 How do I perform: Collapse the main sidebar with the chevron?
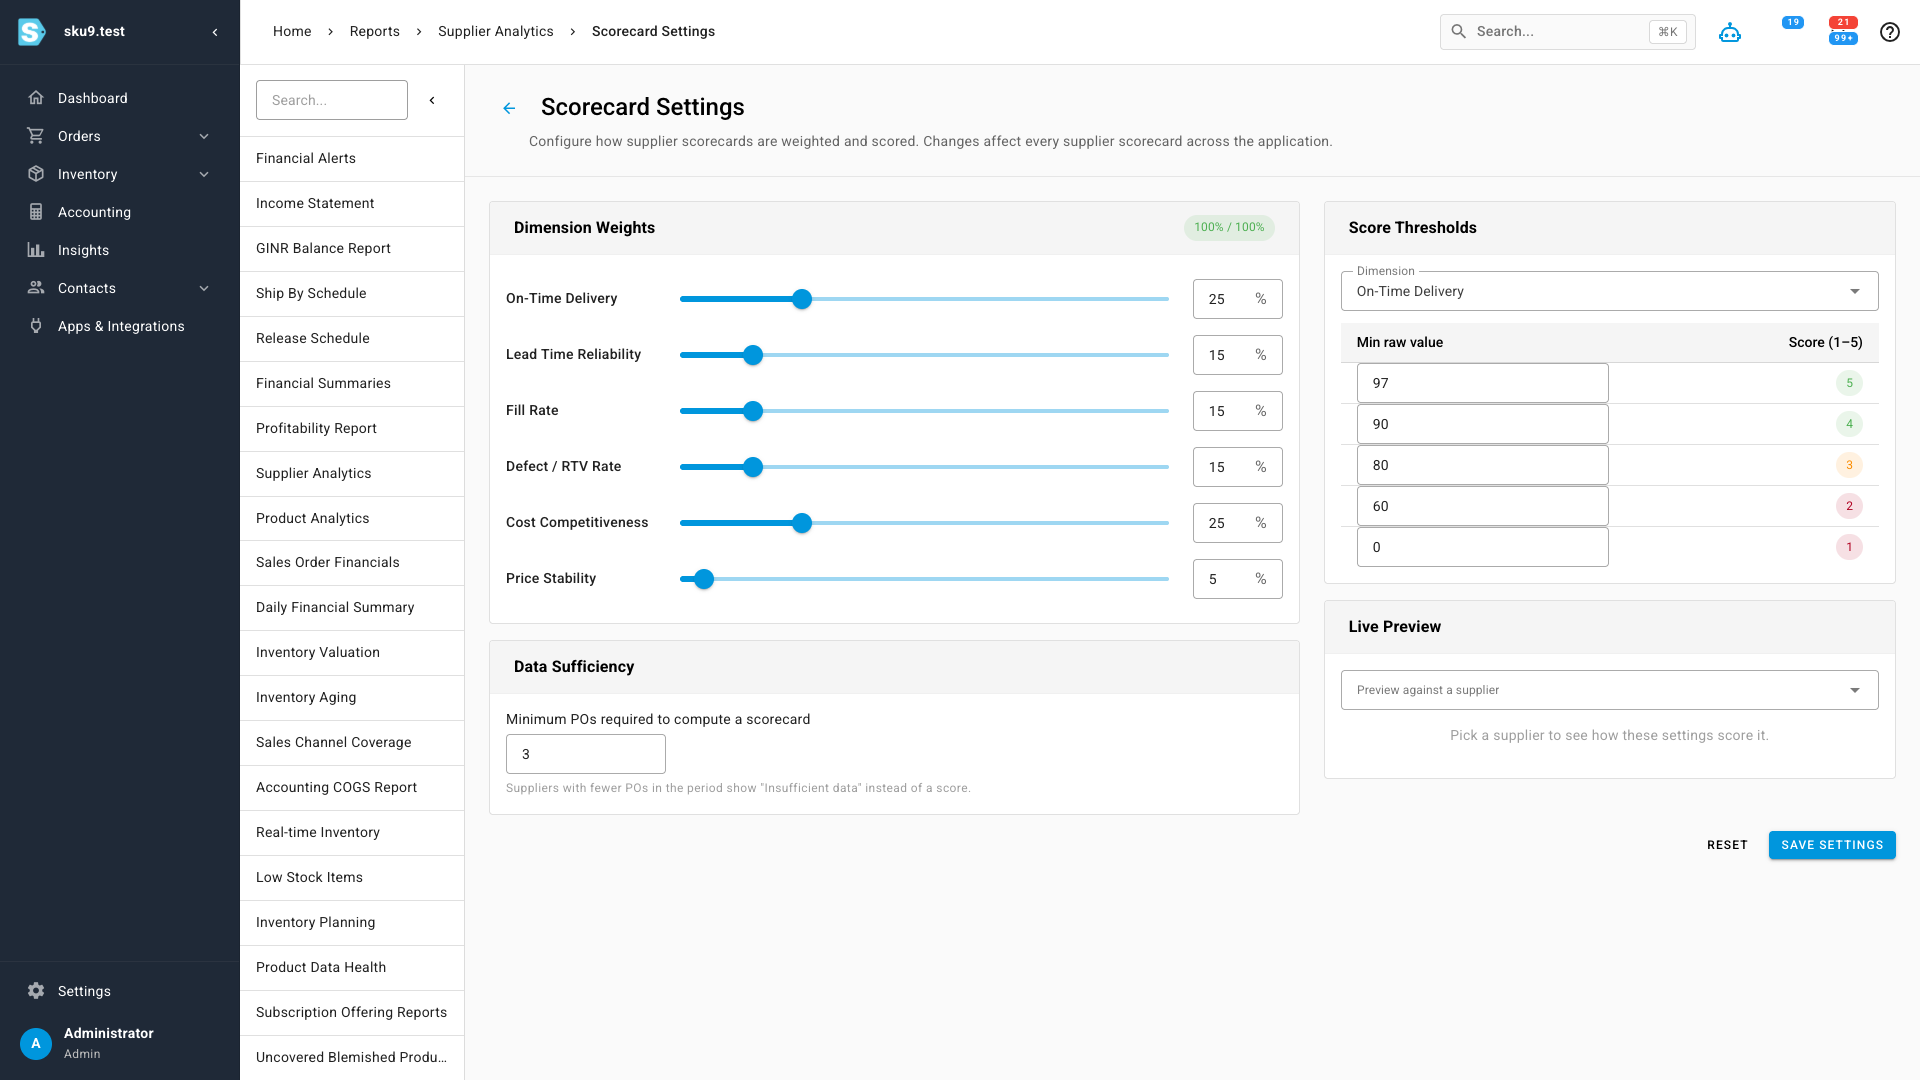tap(215, 32)
